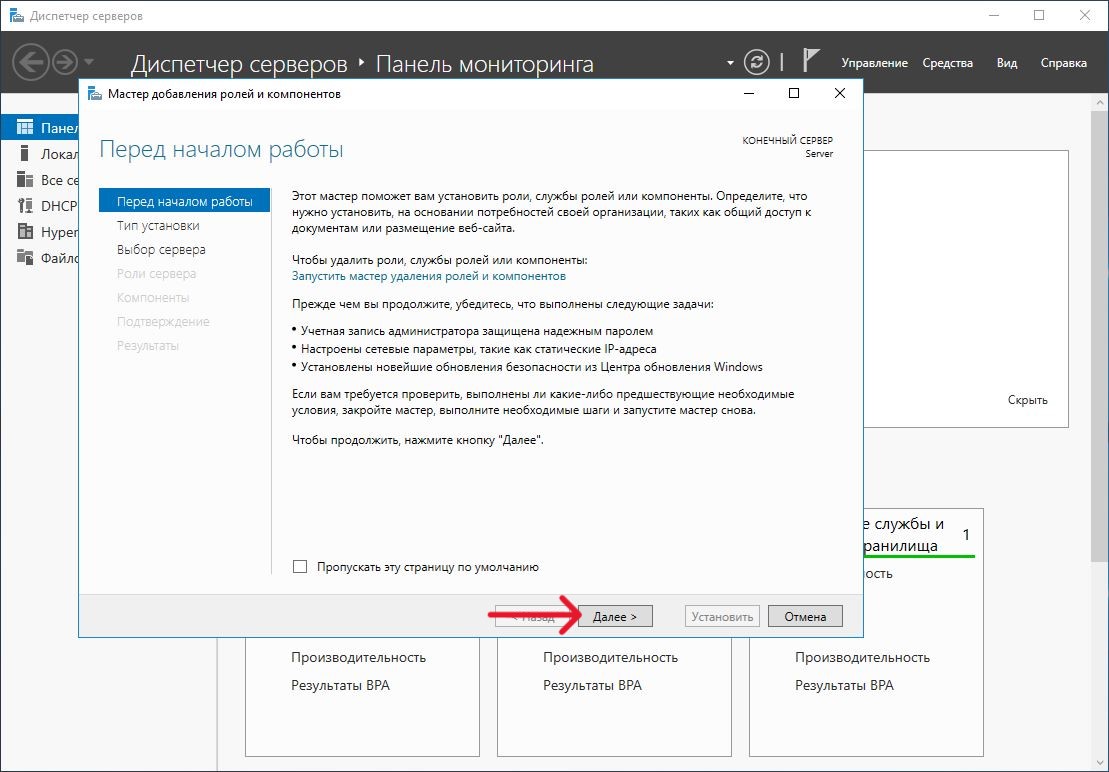Expand the dropdown arrow beside Refresh icon

click(x=730, y=63)
